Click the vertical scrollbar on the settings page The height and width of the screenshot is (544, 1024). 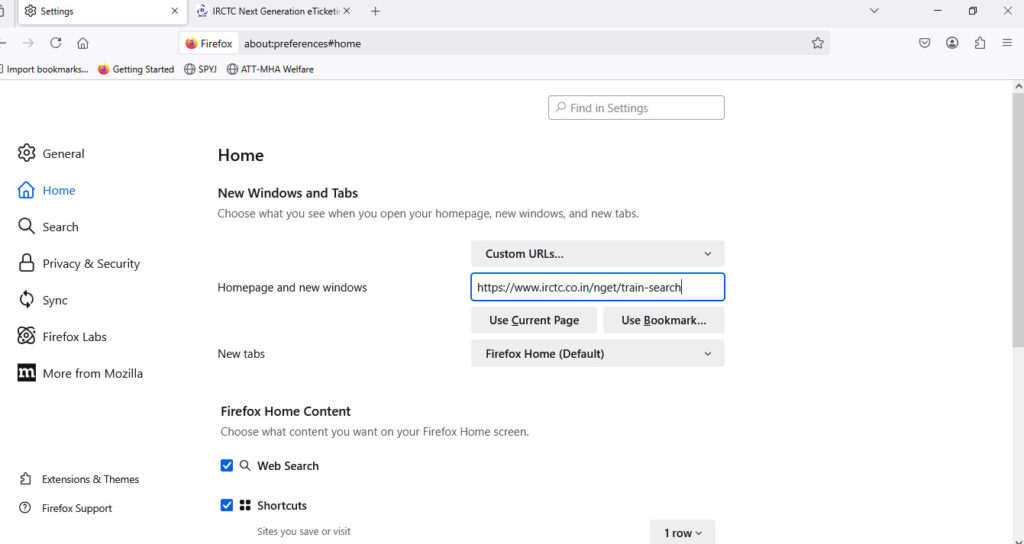click(1018, 220)
